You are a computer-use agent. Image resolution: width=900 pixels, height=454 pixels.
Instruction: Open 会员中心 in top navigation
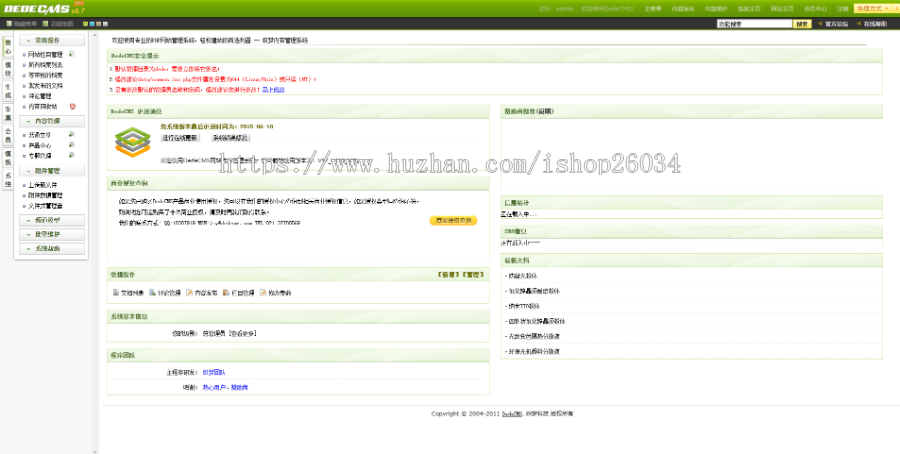815,9
